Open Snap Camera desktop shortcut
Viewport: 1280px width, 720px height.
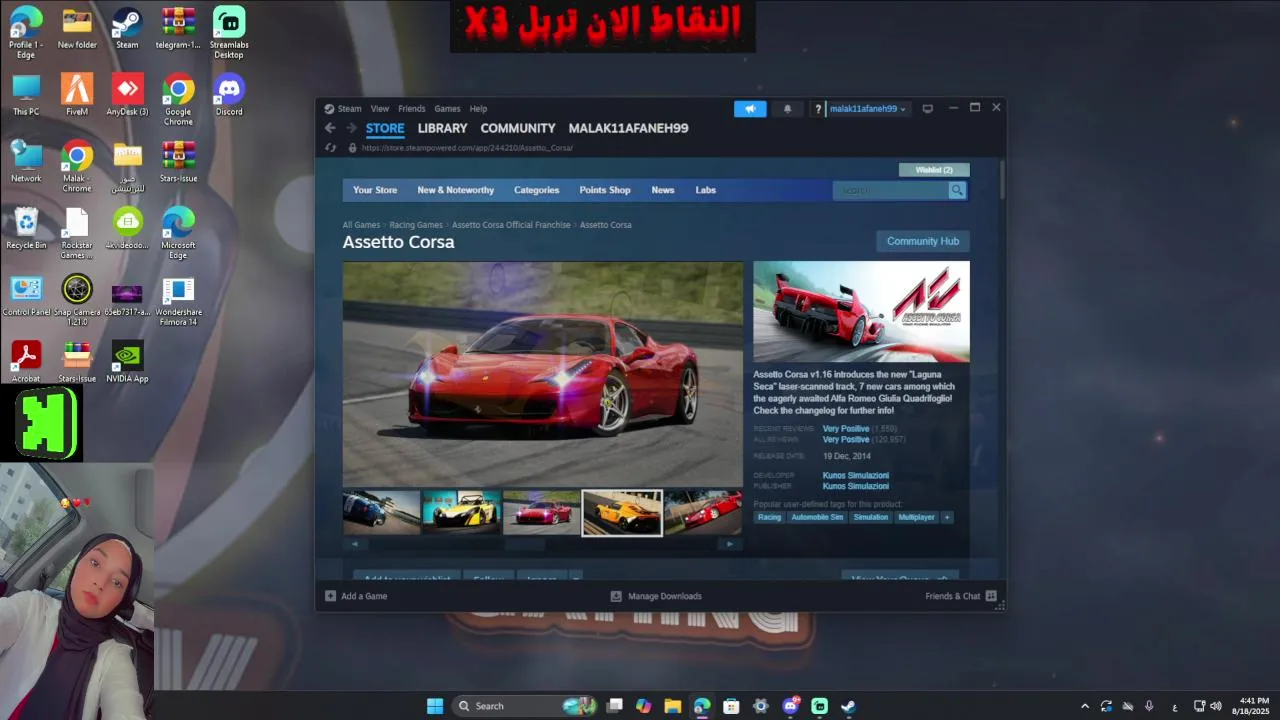77,300
